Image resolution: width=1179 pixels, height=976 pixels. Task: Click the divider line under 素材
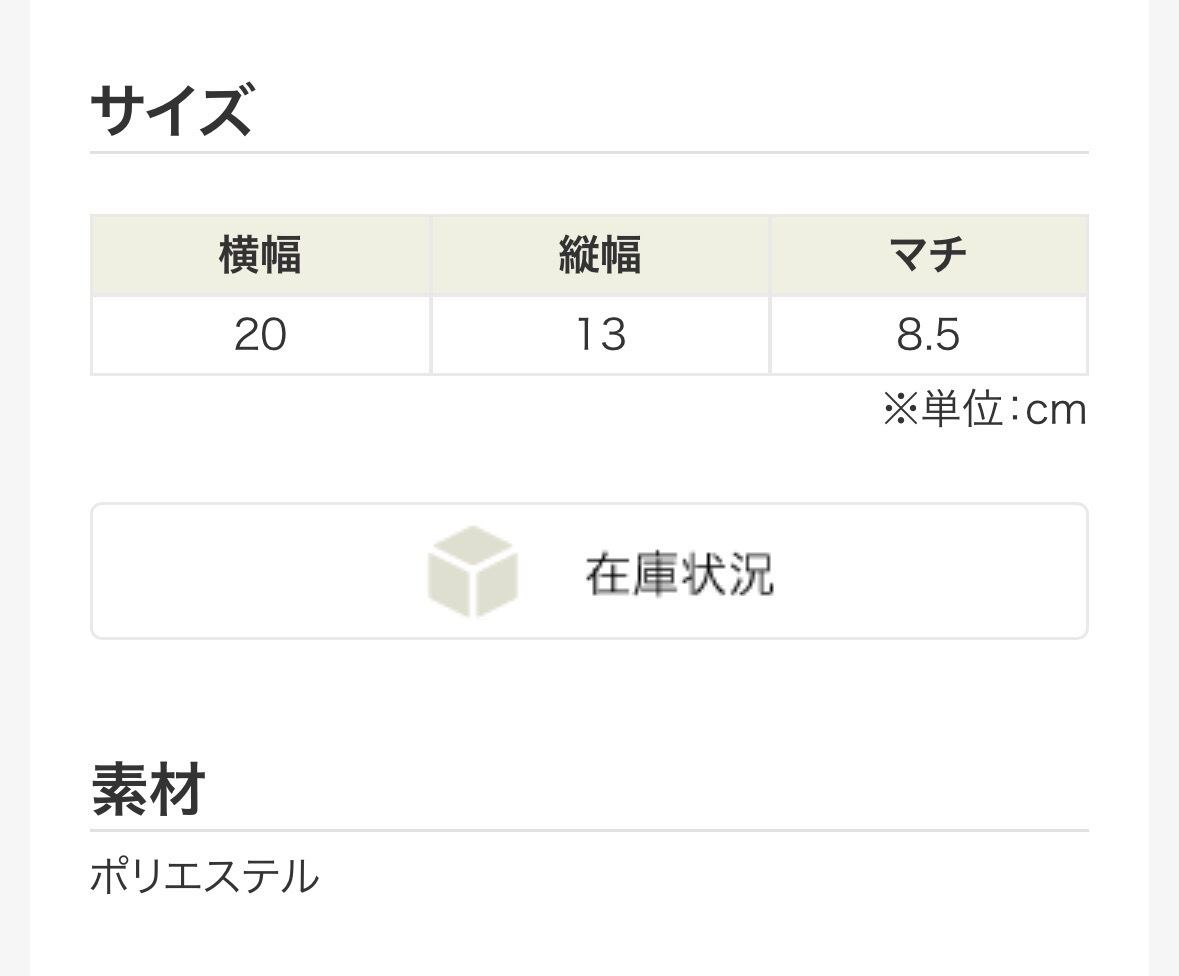[x=590, y=831]
